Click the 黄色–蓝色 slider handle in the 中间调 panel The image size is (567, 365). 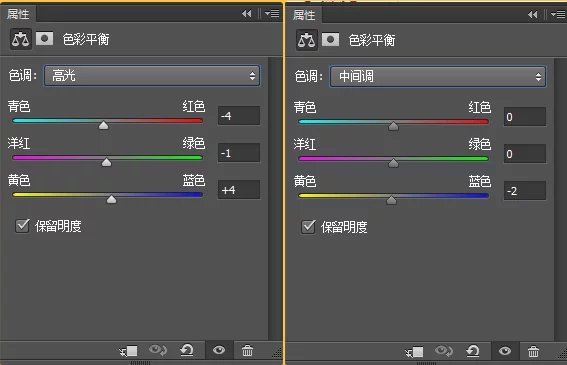[391, 200]
